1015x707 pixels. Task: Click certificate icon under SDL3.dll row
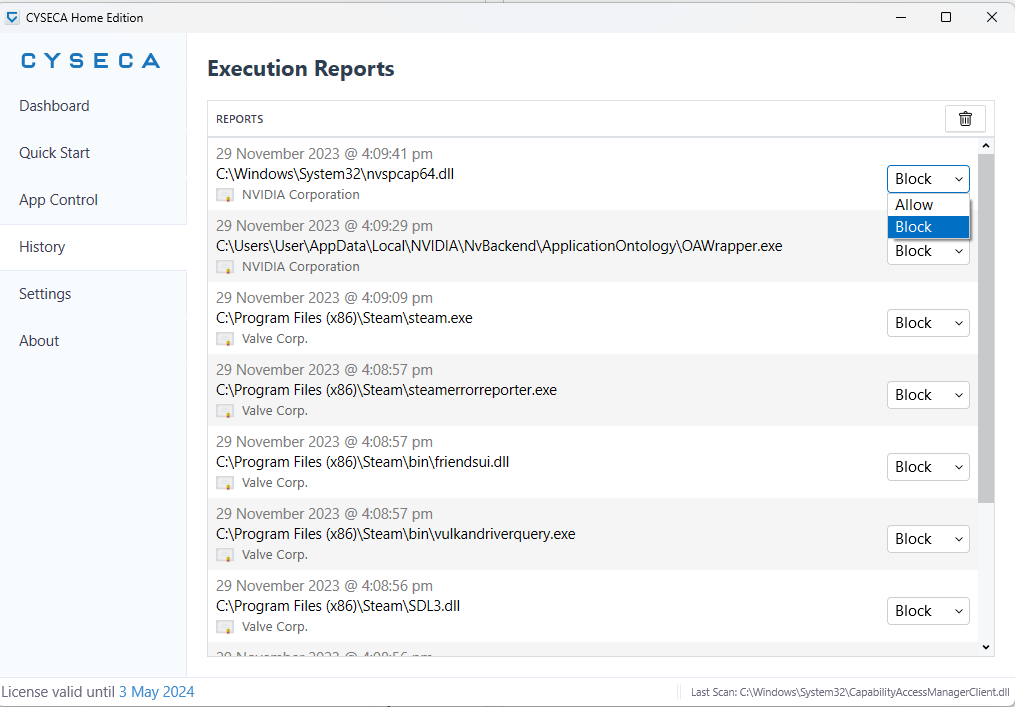(x=225, y=627)
